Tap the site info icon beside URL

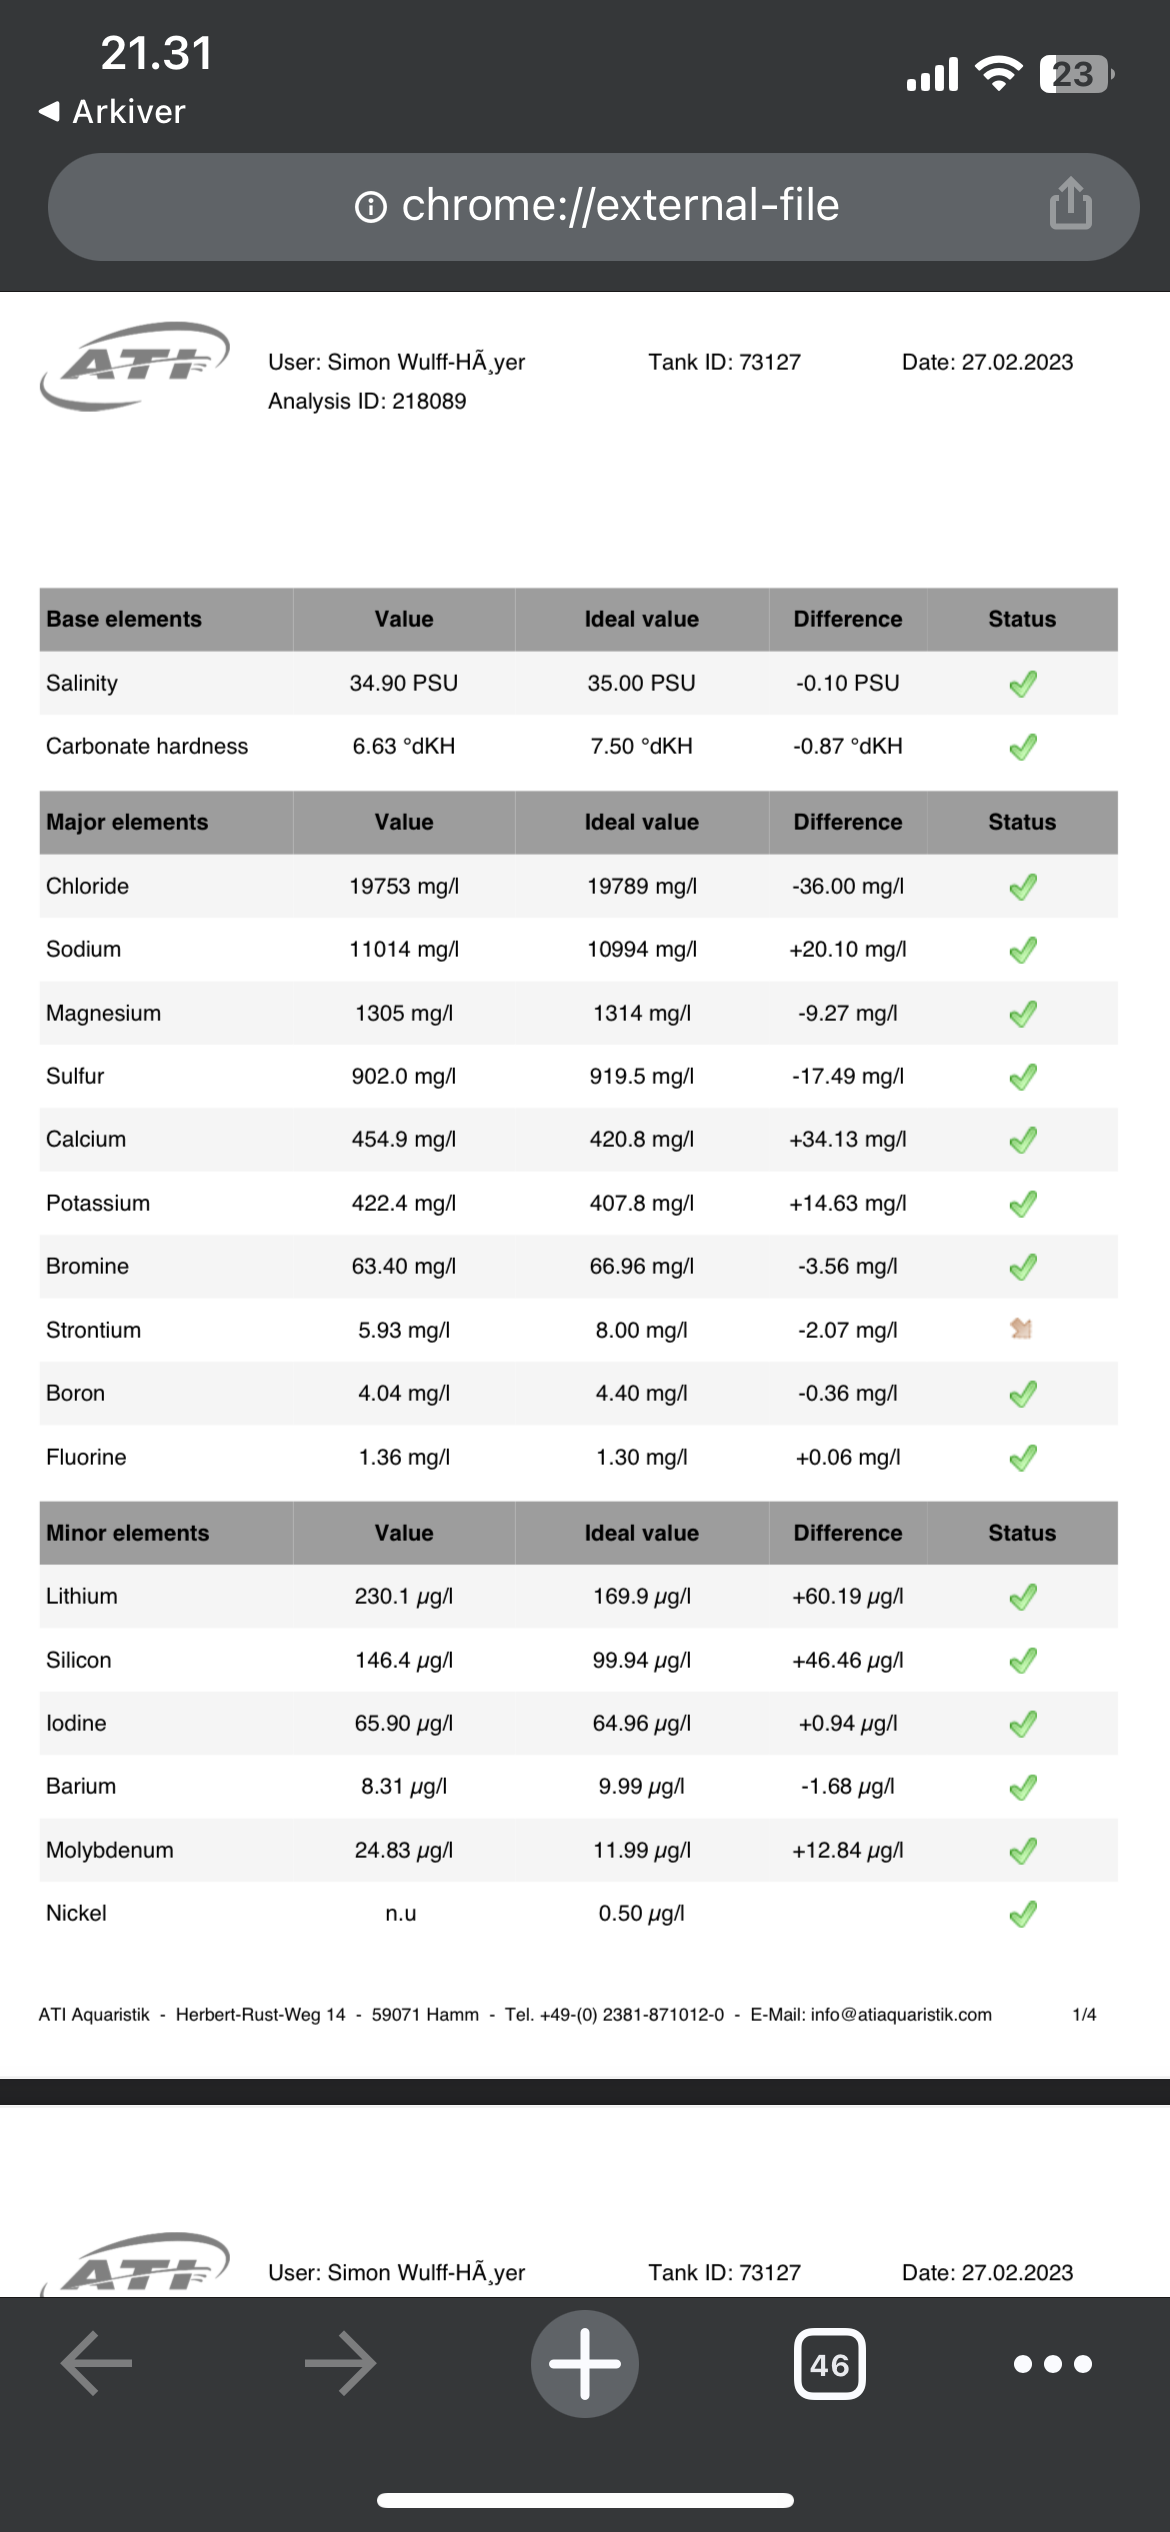(x=371, y=207)
